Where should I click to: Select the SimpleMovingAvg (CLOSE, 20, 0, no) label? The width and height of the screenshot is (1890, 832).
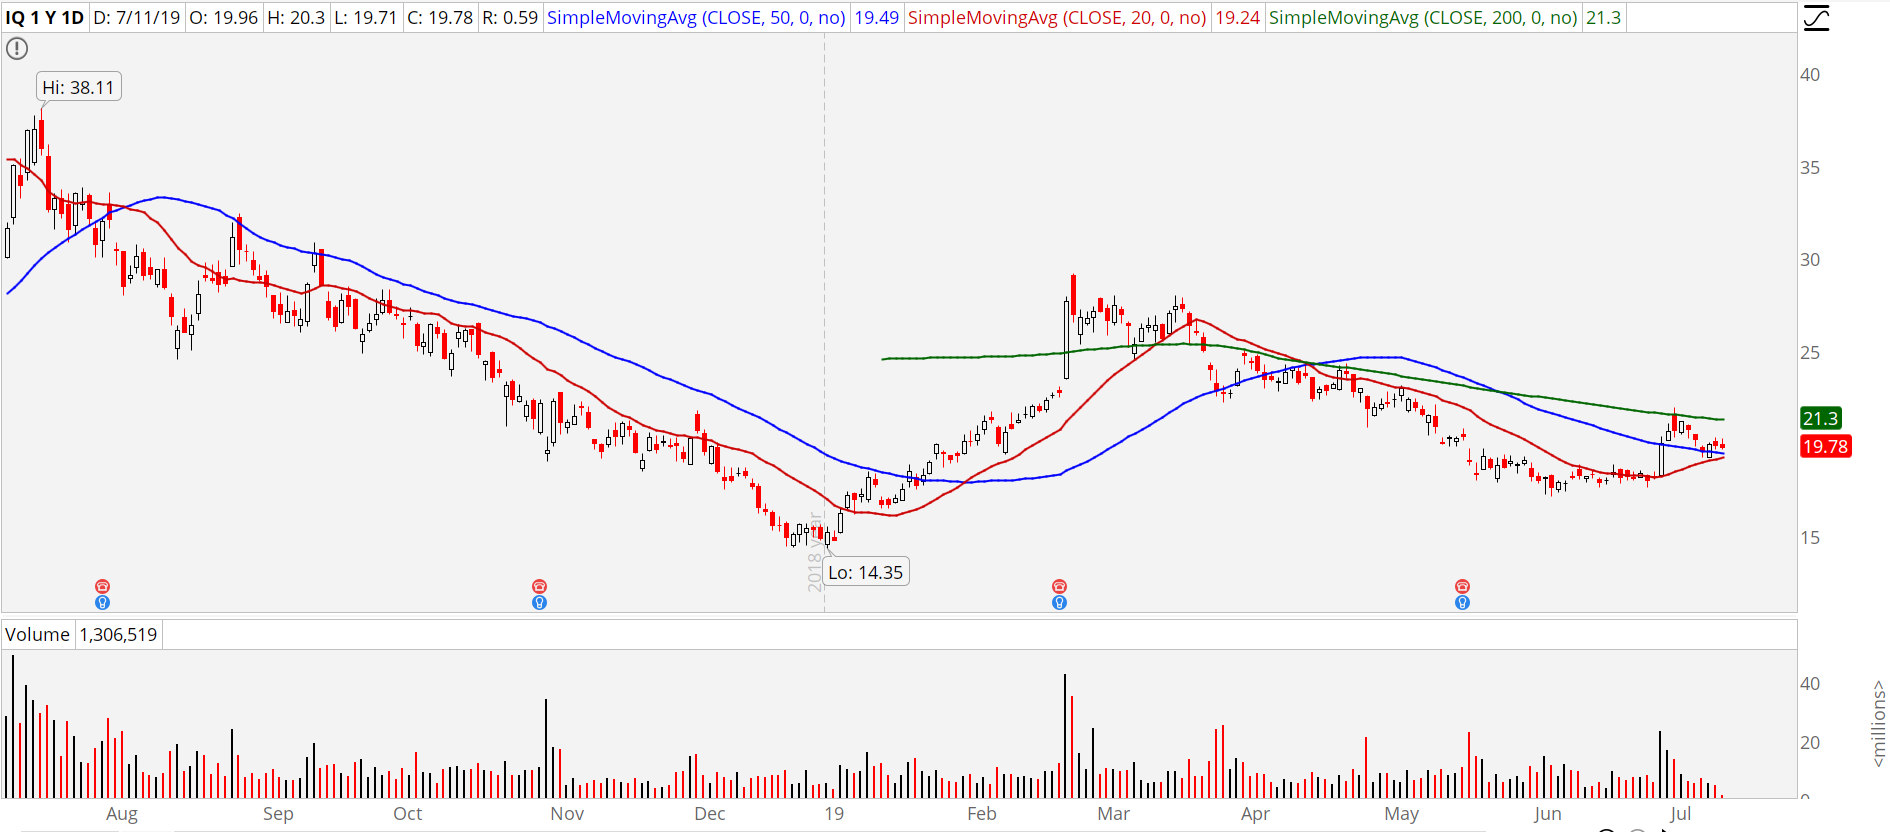click(x=1057, y=18)
